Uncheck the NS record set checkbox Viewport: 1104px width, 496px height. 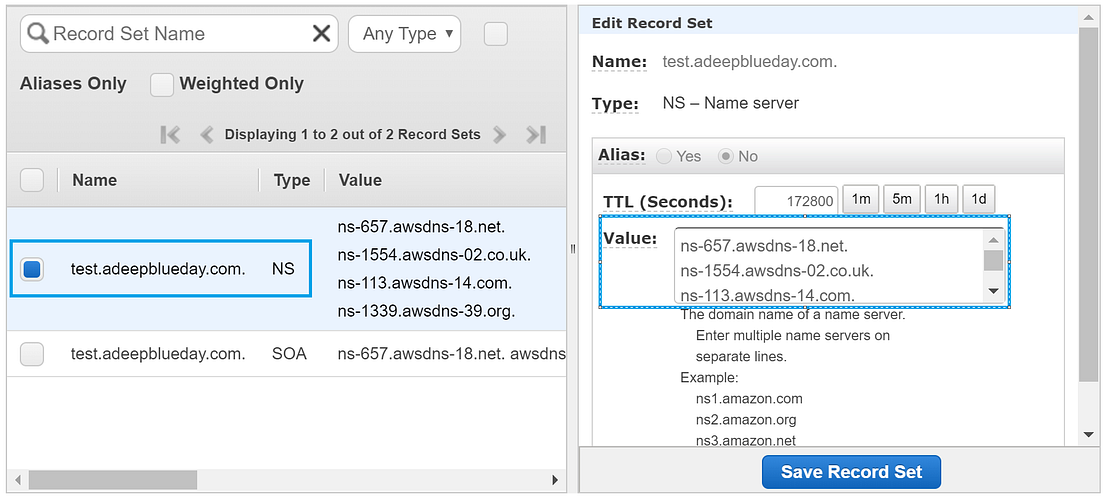pos(32,269)
